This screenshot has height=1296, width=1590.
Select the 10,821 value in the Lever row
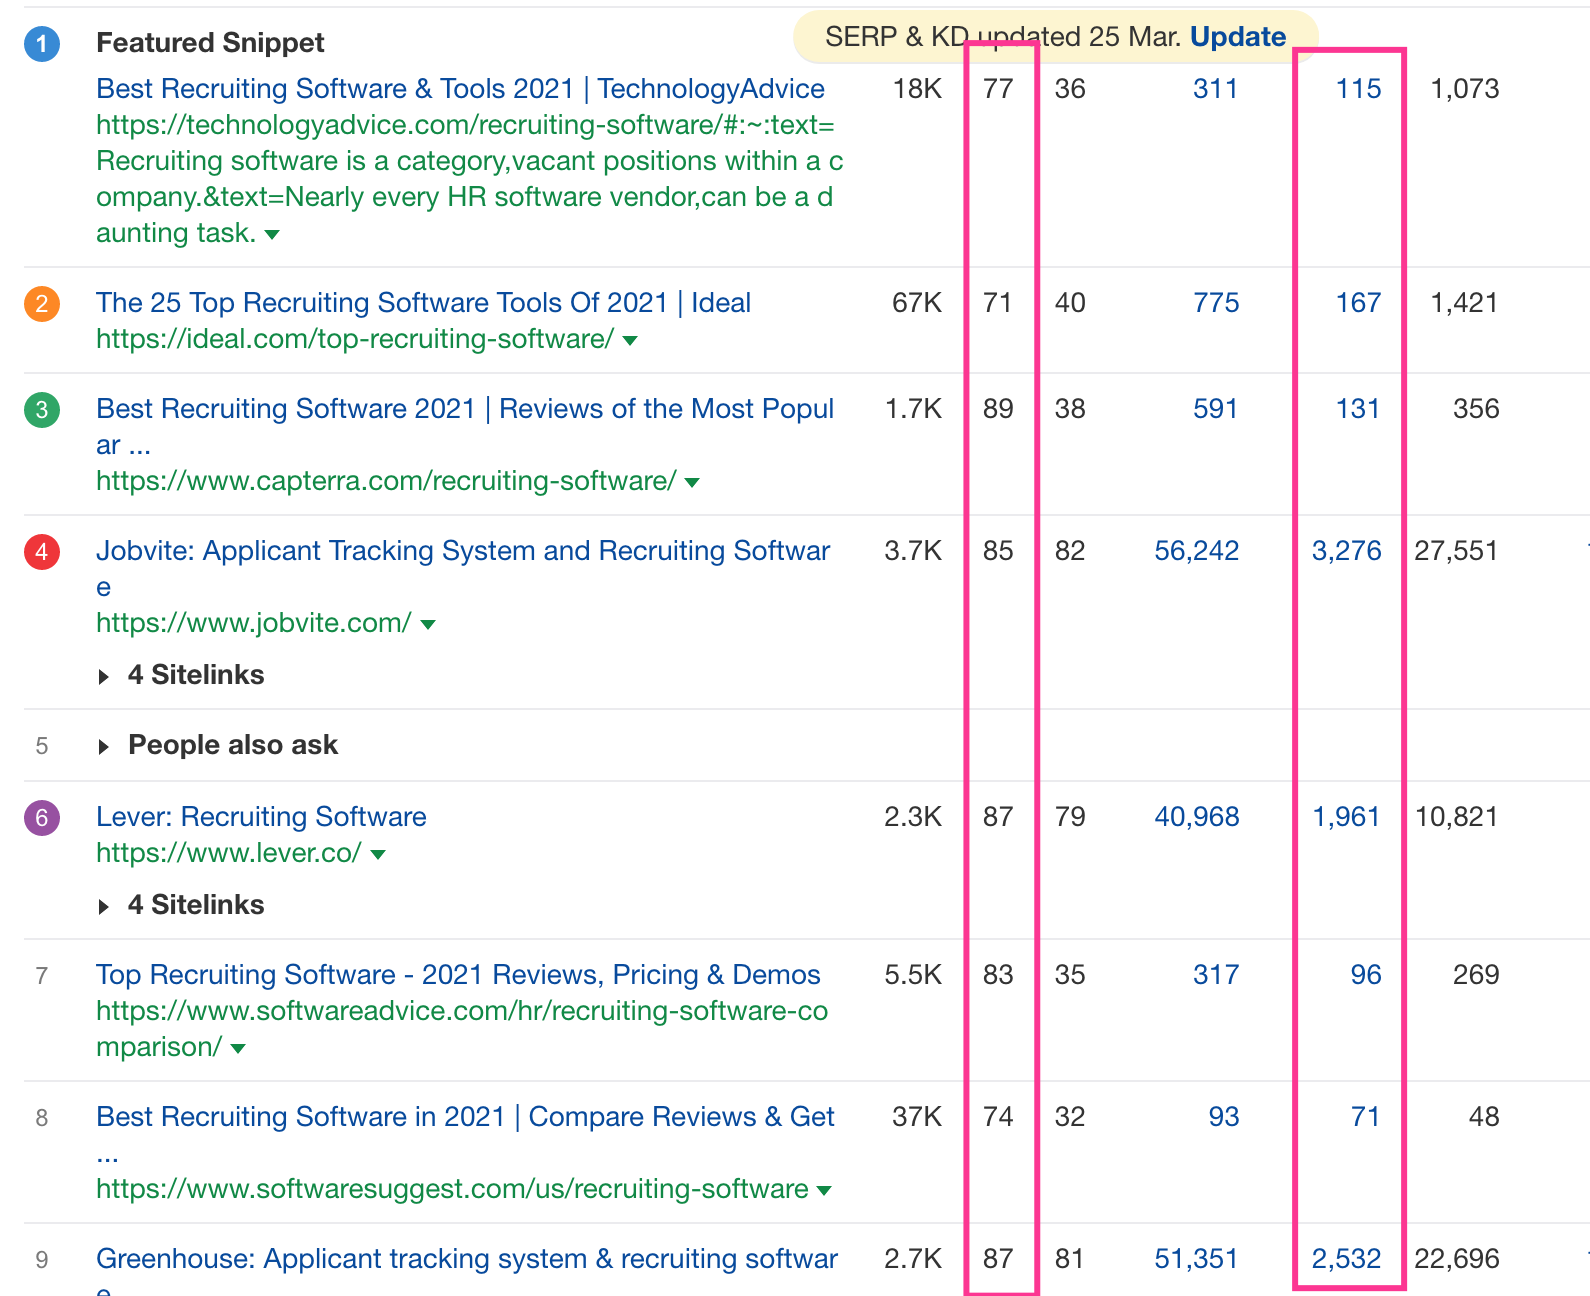click(x=1456, y=817)
